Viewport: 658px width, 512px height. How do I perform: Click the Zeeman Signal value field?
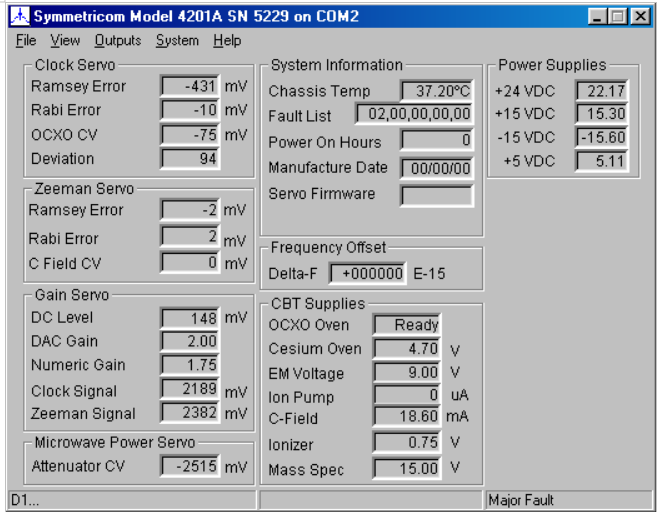pyautogui.click(x=190, y=414)
